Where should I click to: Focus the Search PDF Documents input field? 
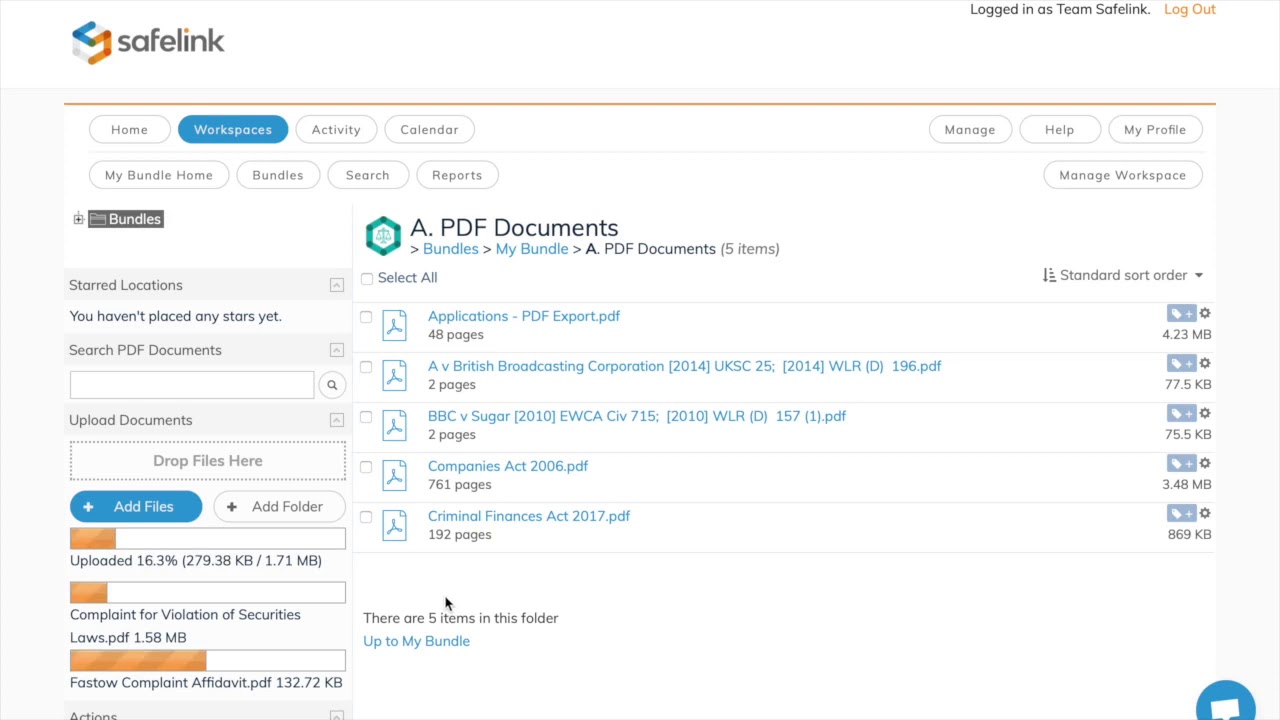click(192, 385)
